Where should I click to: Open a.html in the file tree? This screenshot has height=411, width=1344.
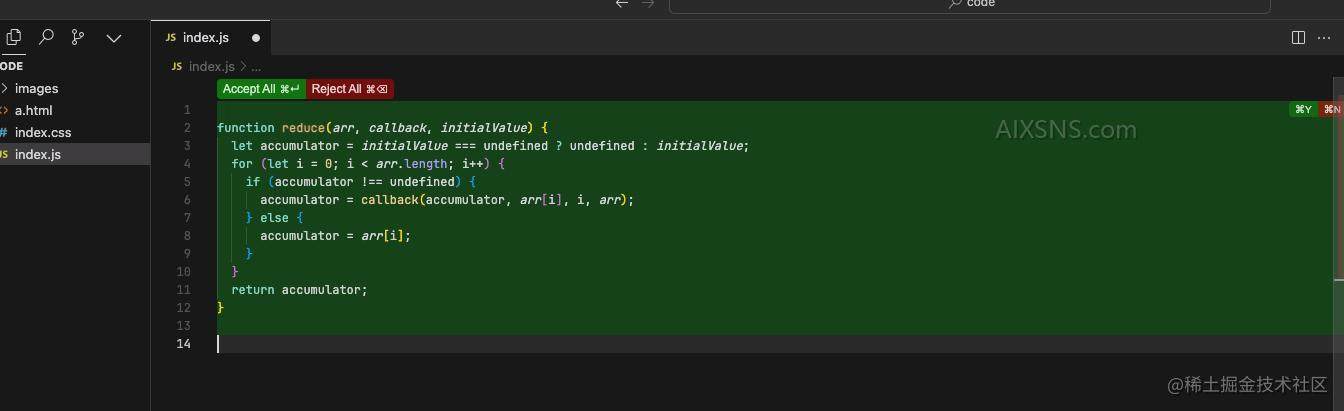click(33, 110)
